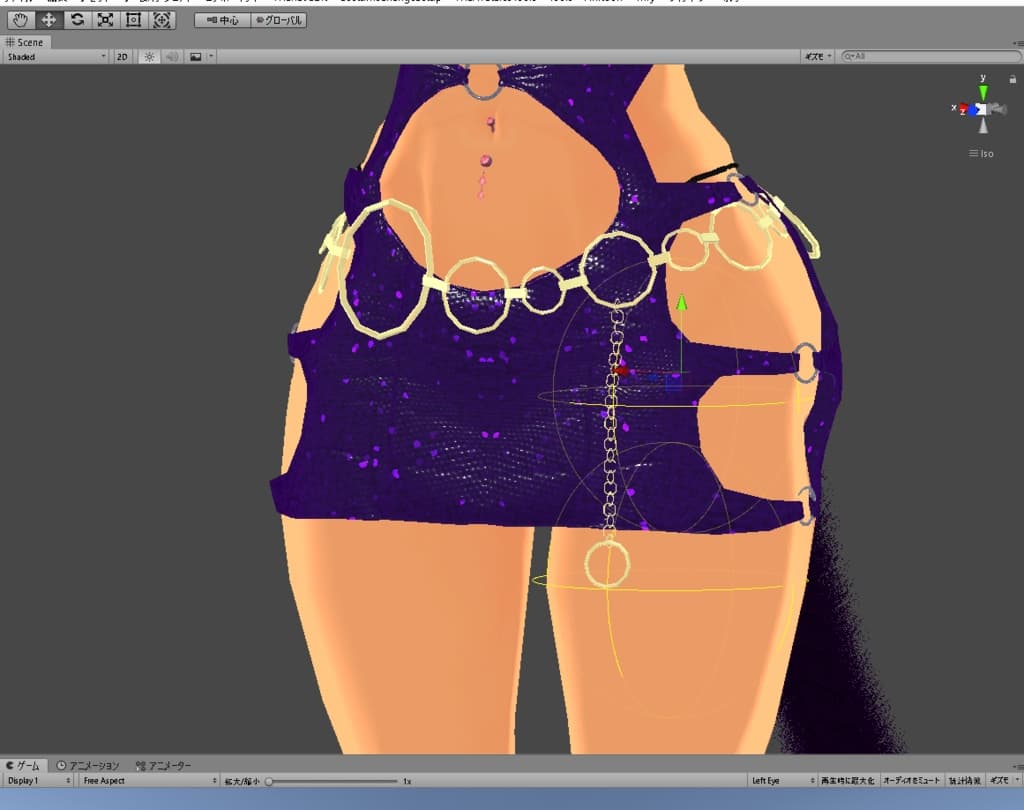Toggle 2D view mode
This screenshot has width=1024, height=810.
coord(122,57)
